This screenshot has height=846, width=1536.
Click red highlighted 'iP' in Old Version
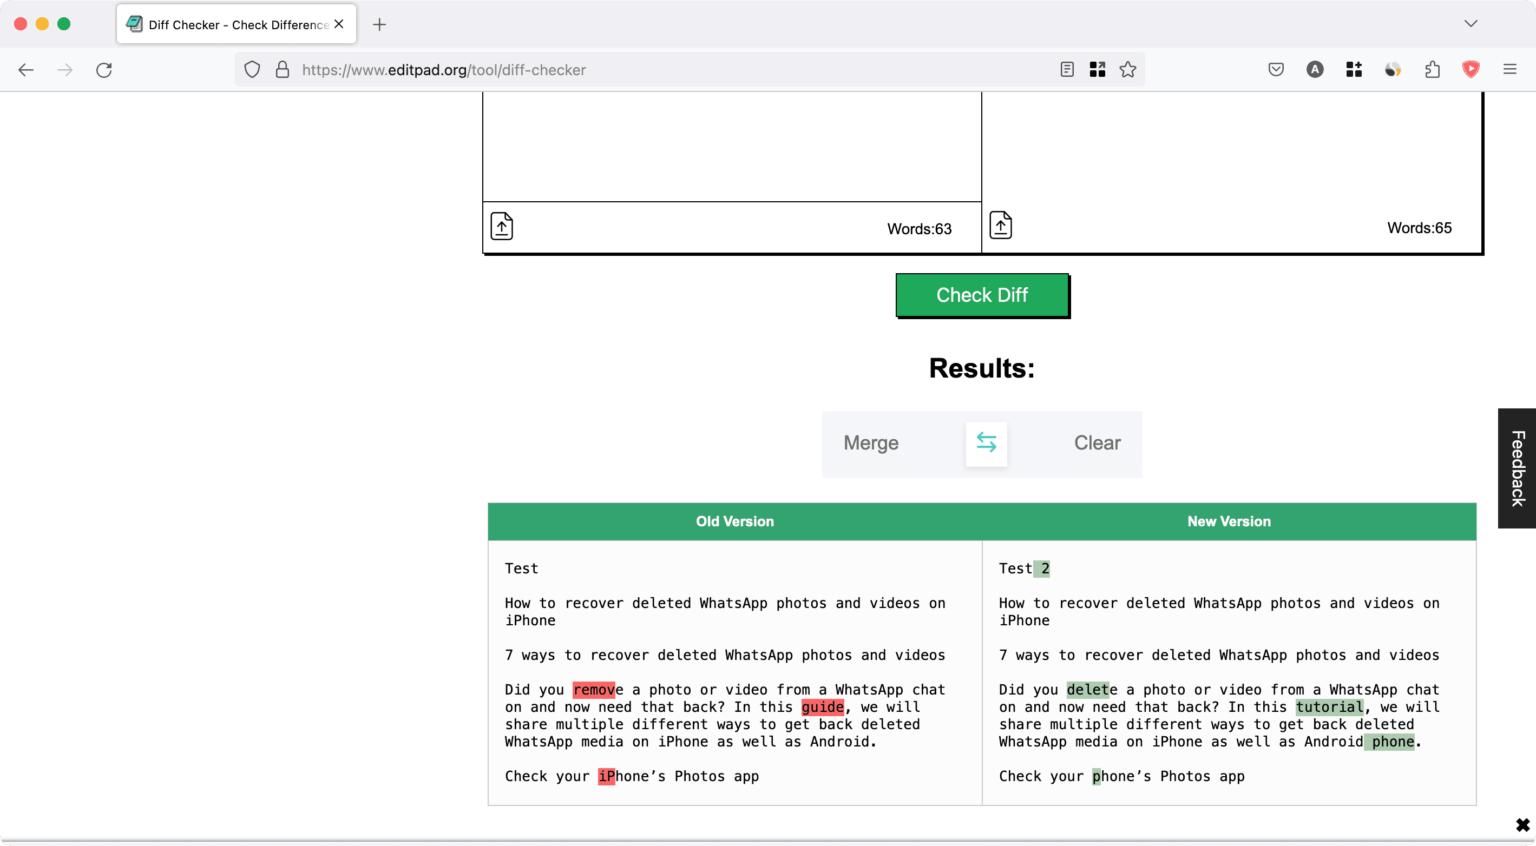606,777
